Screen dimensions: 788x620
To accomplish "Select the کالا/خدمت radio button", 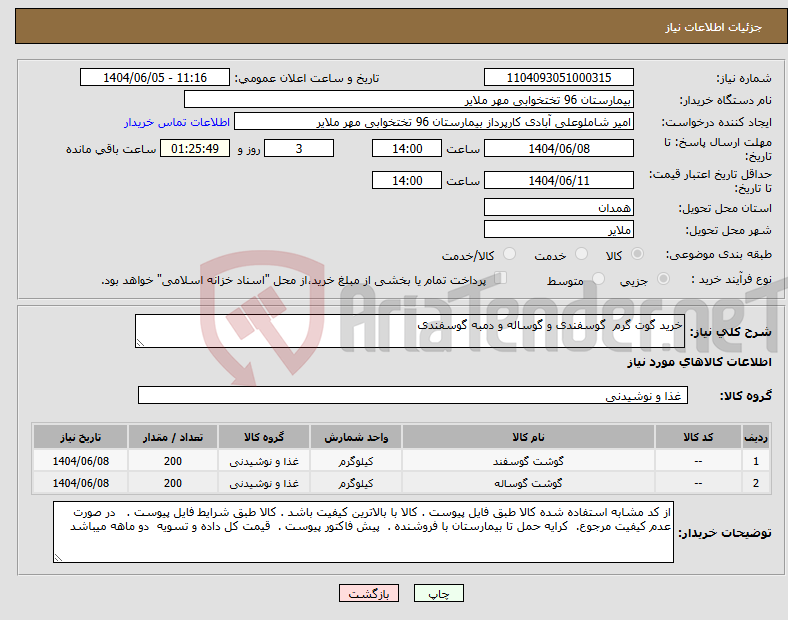I will coord(509,254).
